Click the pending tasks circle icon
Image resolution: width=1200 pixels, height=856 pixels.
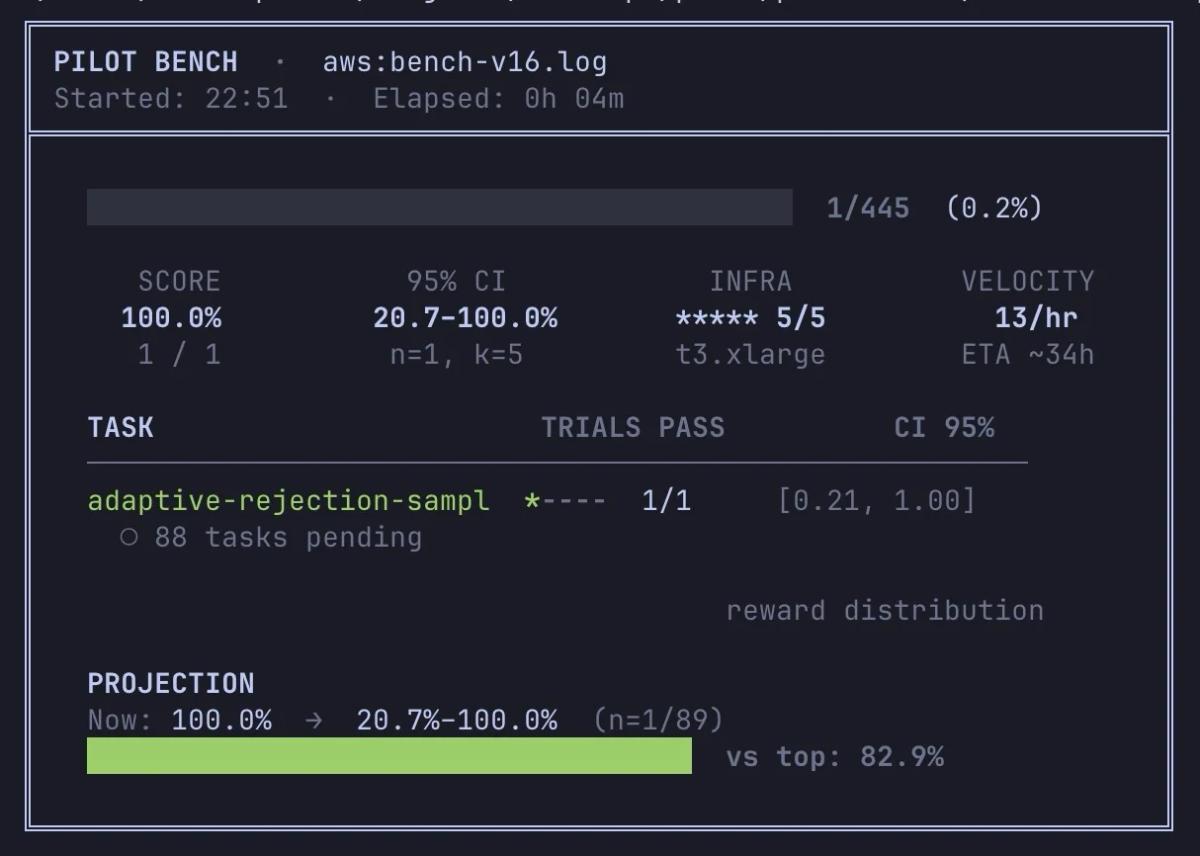[x=128, y=537]
